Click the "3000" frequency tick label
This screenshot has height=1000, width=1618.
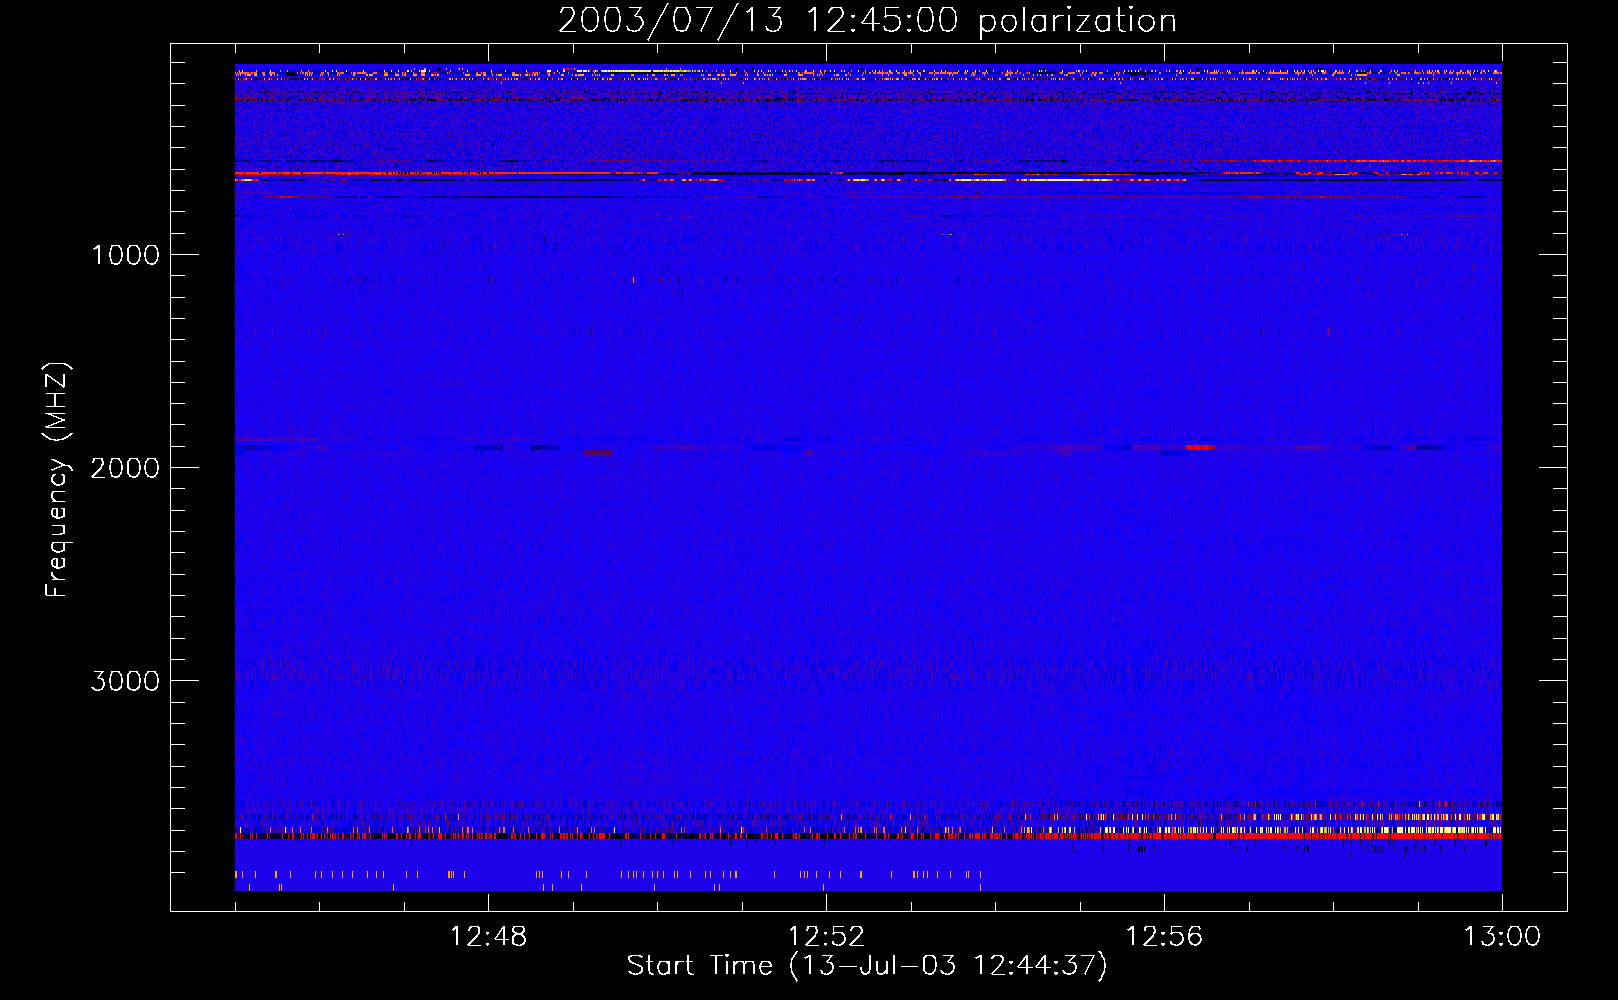click(x=125, y=681)
